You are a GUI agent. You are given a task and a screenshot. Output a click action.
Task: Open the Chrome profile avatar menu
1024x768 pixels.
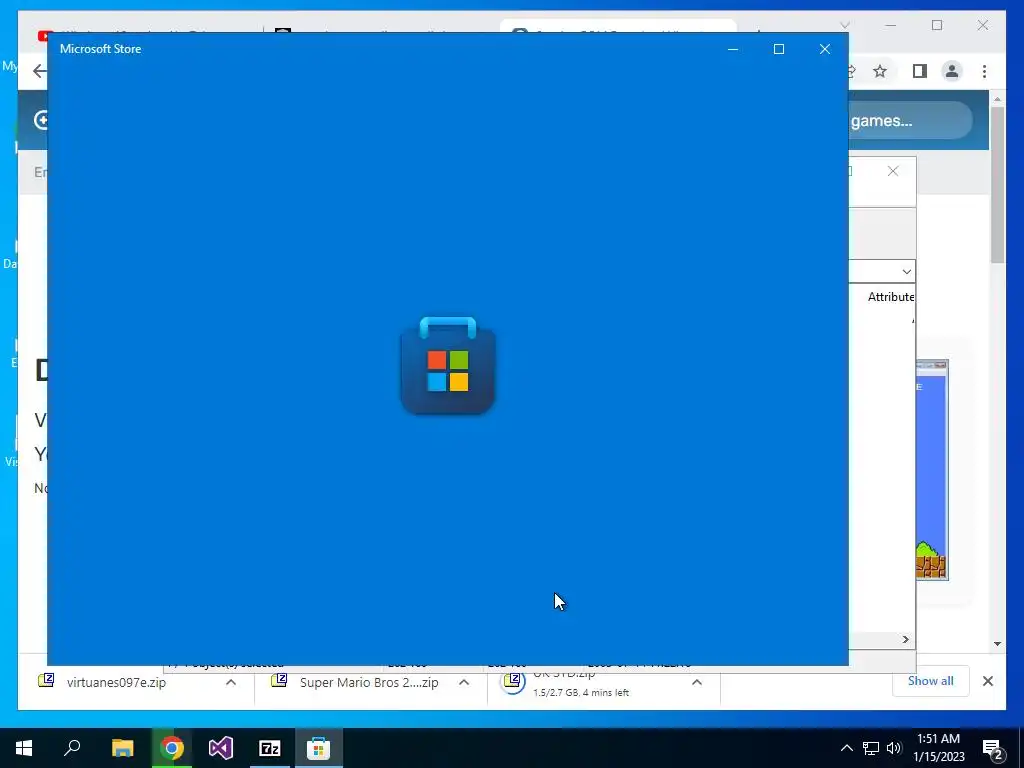pos(952,71)
